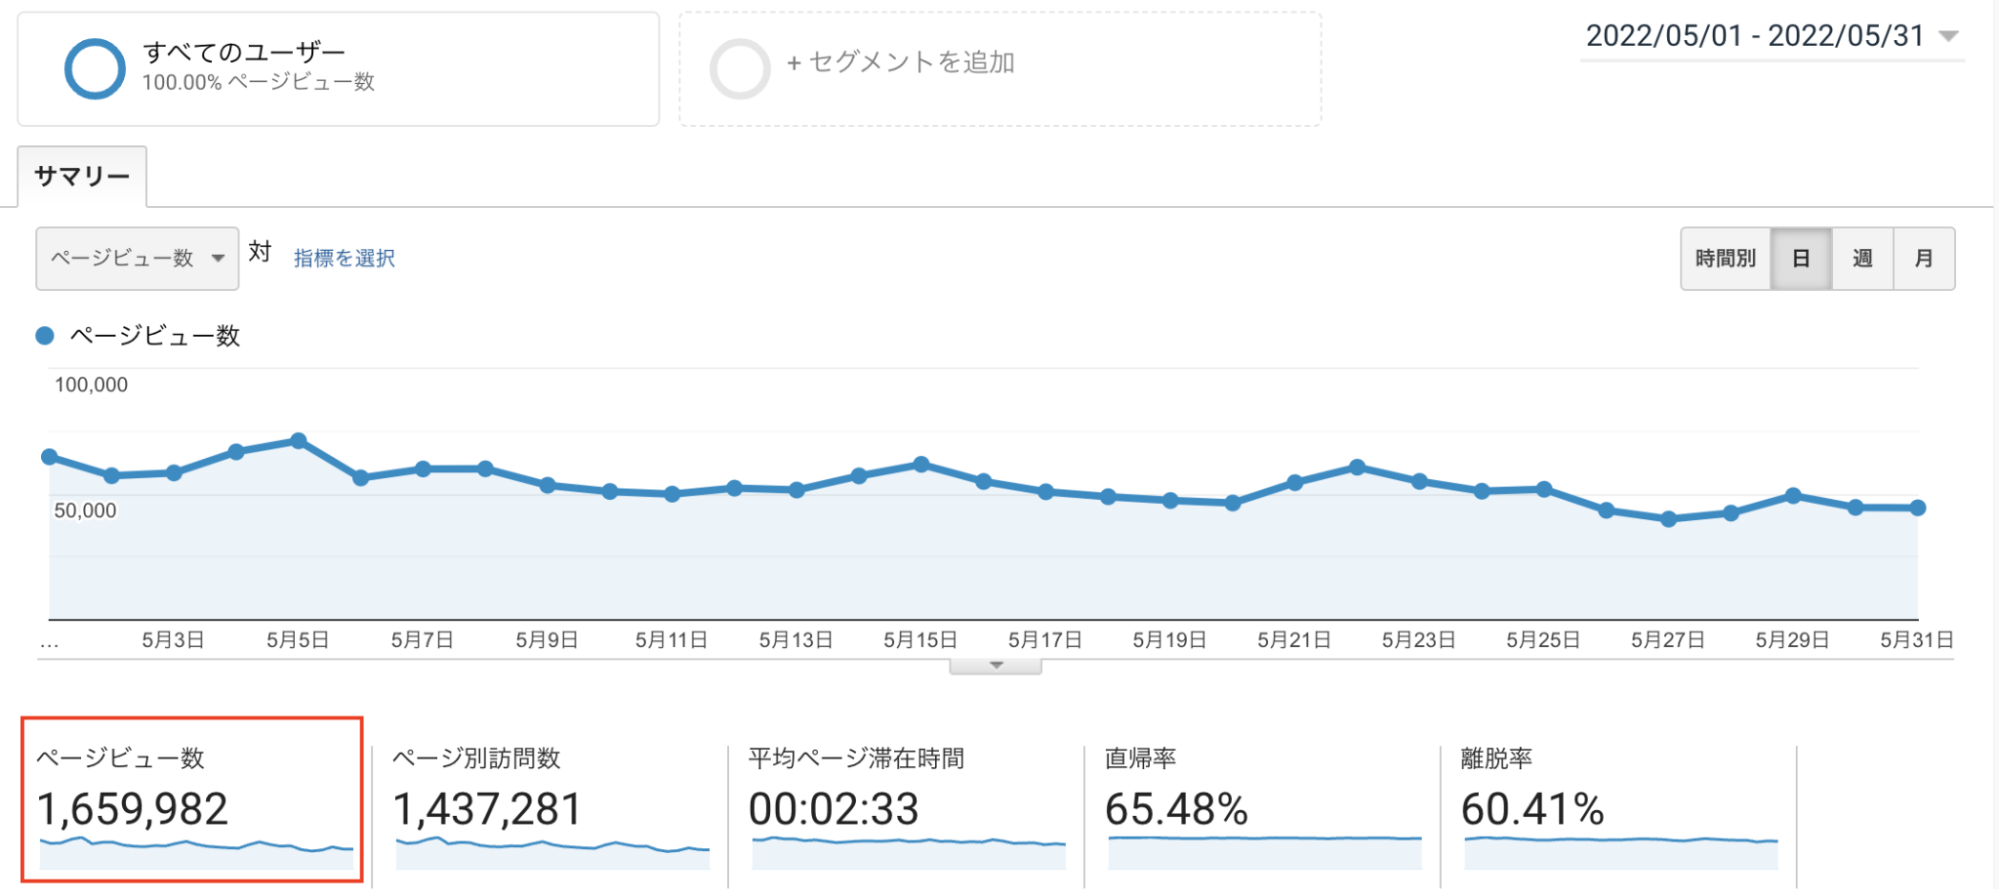Click the 50,000 y-axis label

pos(85,510)
